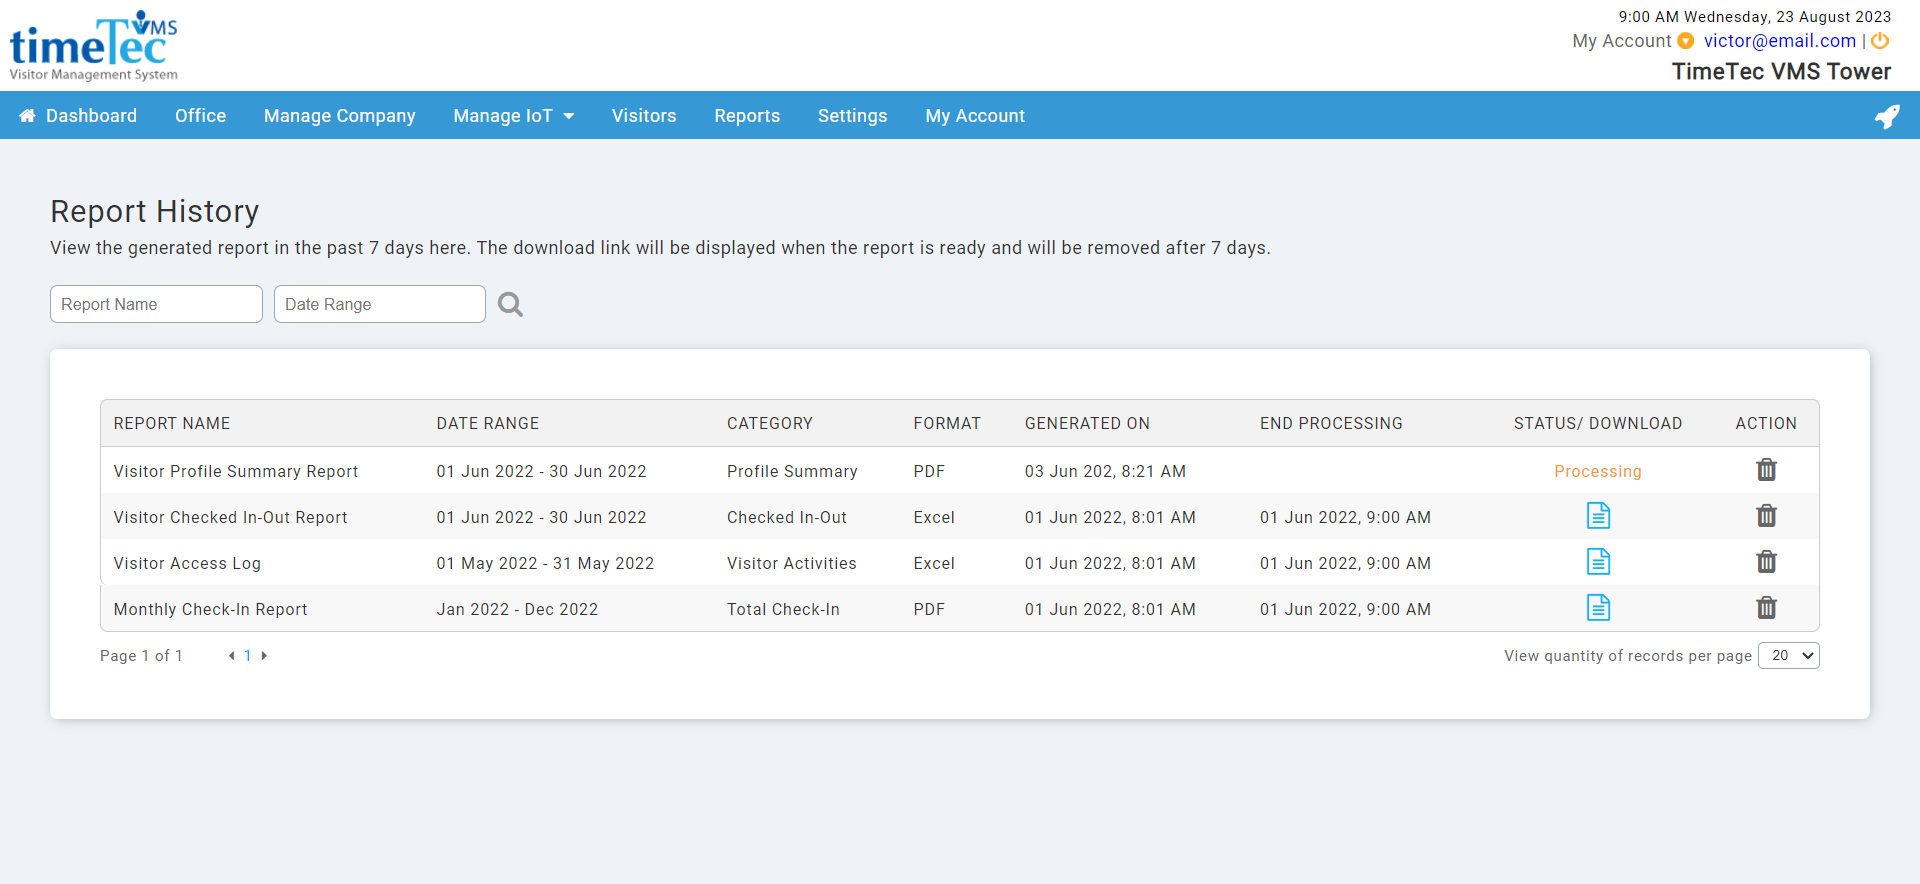This screenshot has height=884, width=1920.
Task: Open the Visitors menu
Action: [x=644, y=116]
